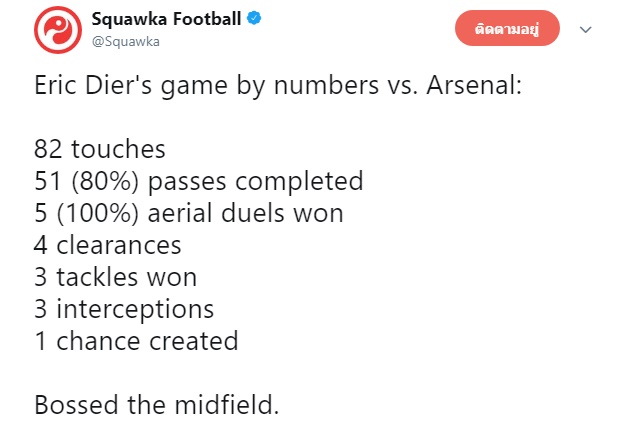The image size is (621, 422).
Task: Click the '4 clearances' line
Action: pyautogui.click(x=108, y=245)
